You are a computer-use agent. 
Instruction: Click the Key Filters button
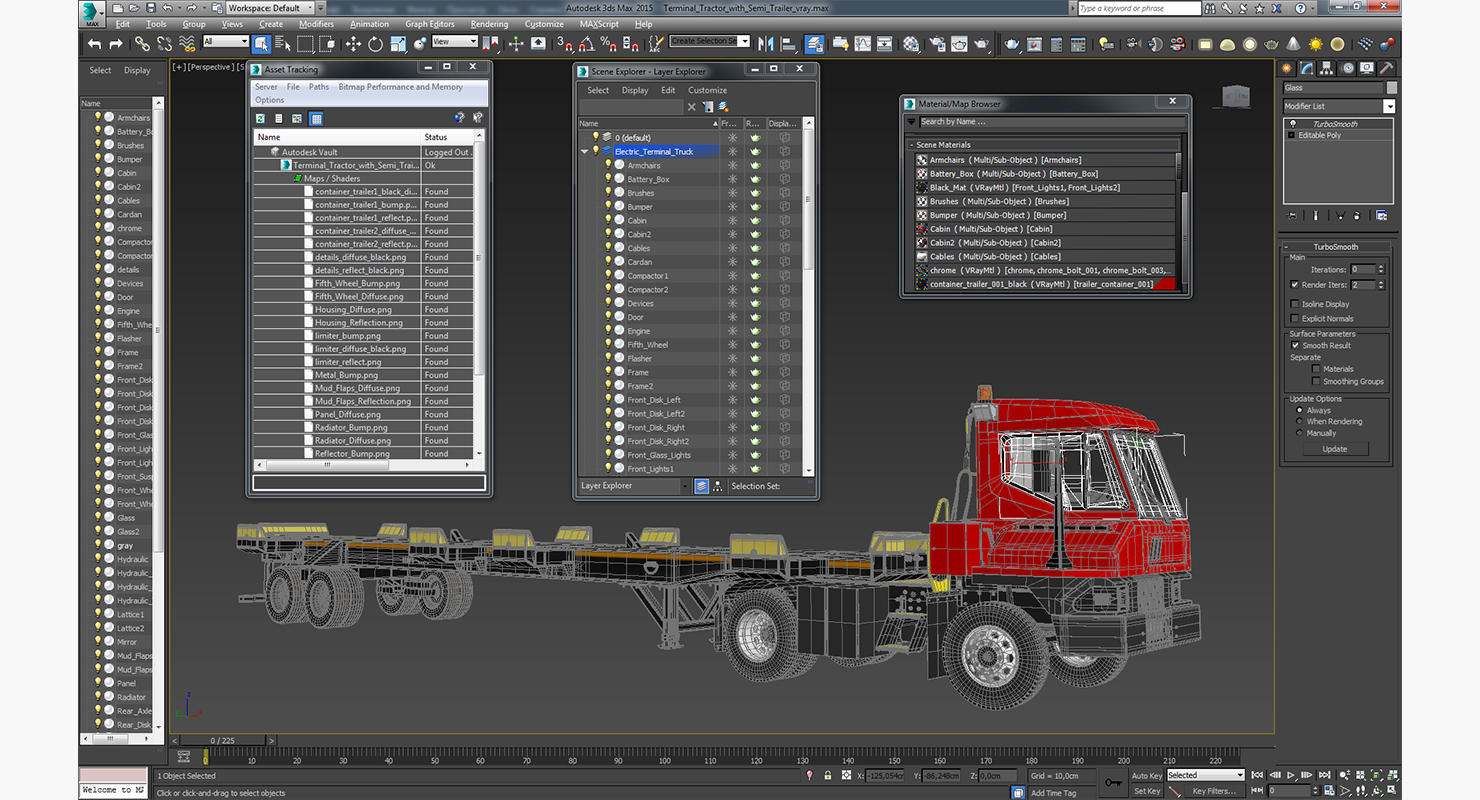tap(1213, 791)
